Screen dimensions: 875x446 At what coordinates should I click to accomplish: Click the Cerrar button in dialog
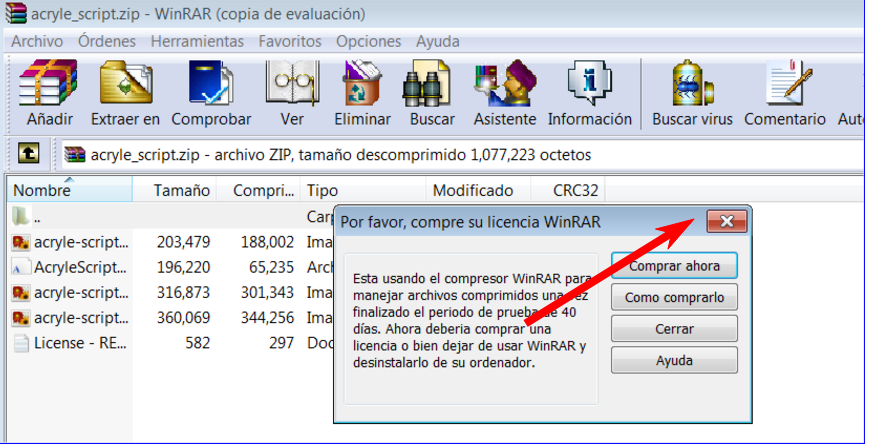click(674, 329)
